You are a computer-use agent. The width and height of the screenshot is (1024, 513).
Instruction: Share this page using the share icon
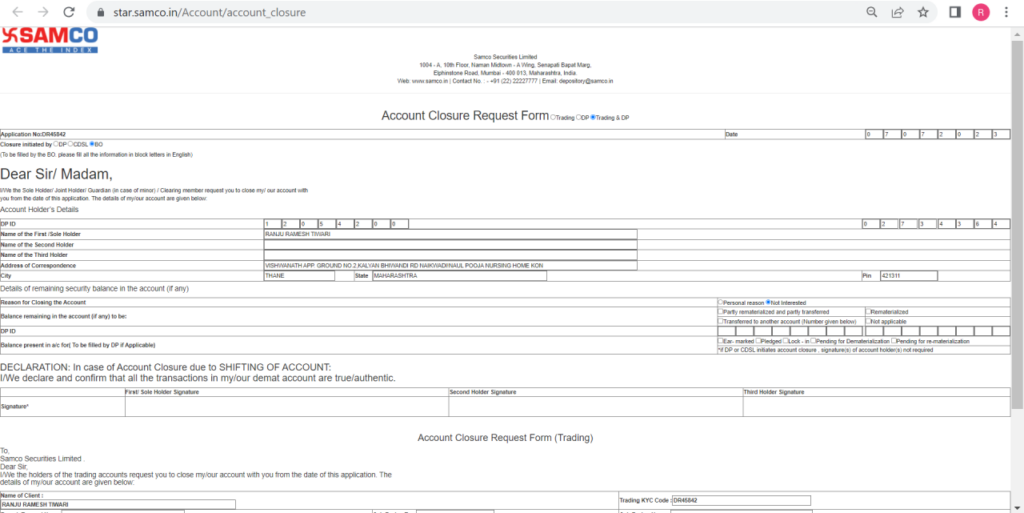pos(897,13)
